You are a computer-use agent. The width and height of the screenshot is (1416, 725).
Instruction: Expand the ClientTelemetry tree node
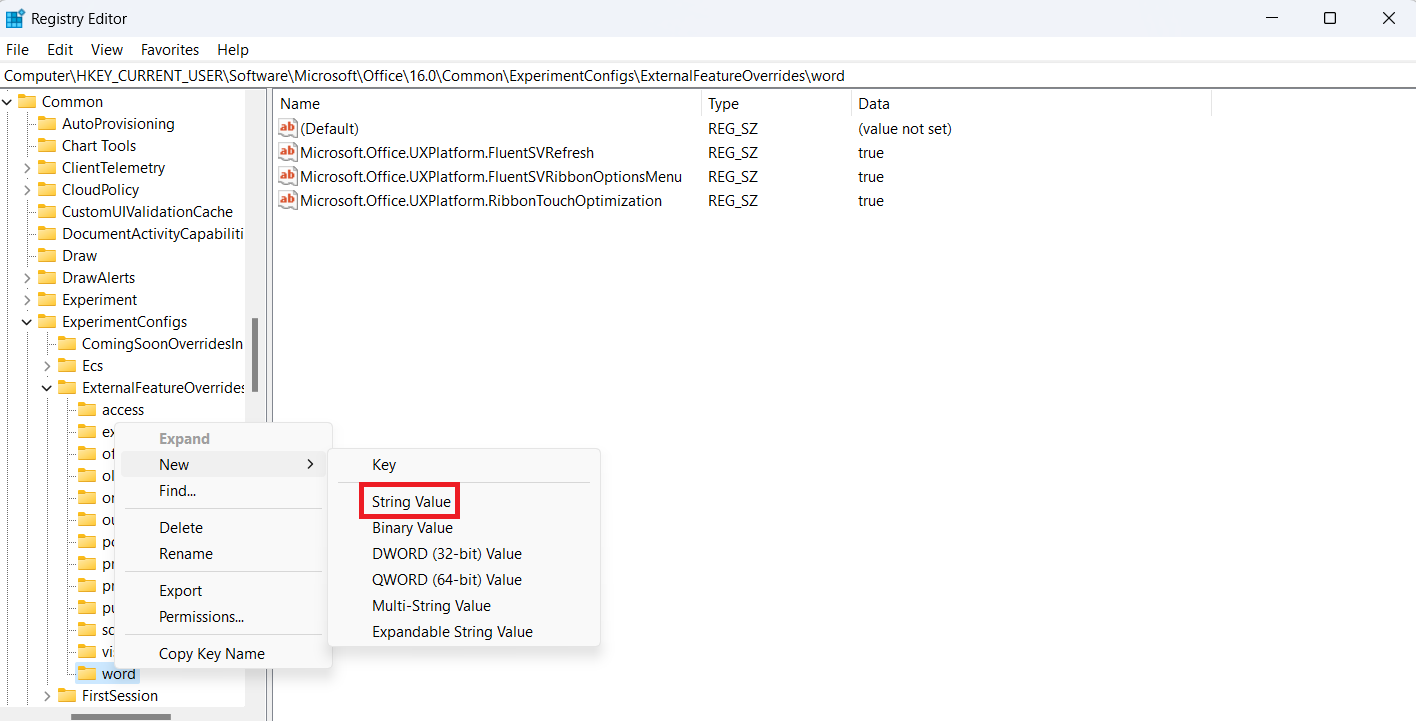point(27,168)
